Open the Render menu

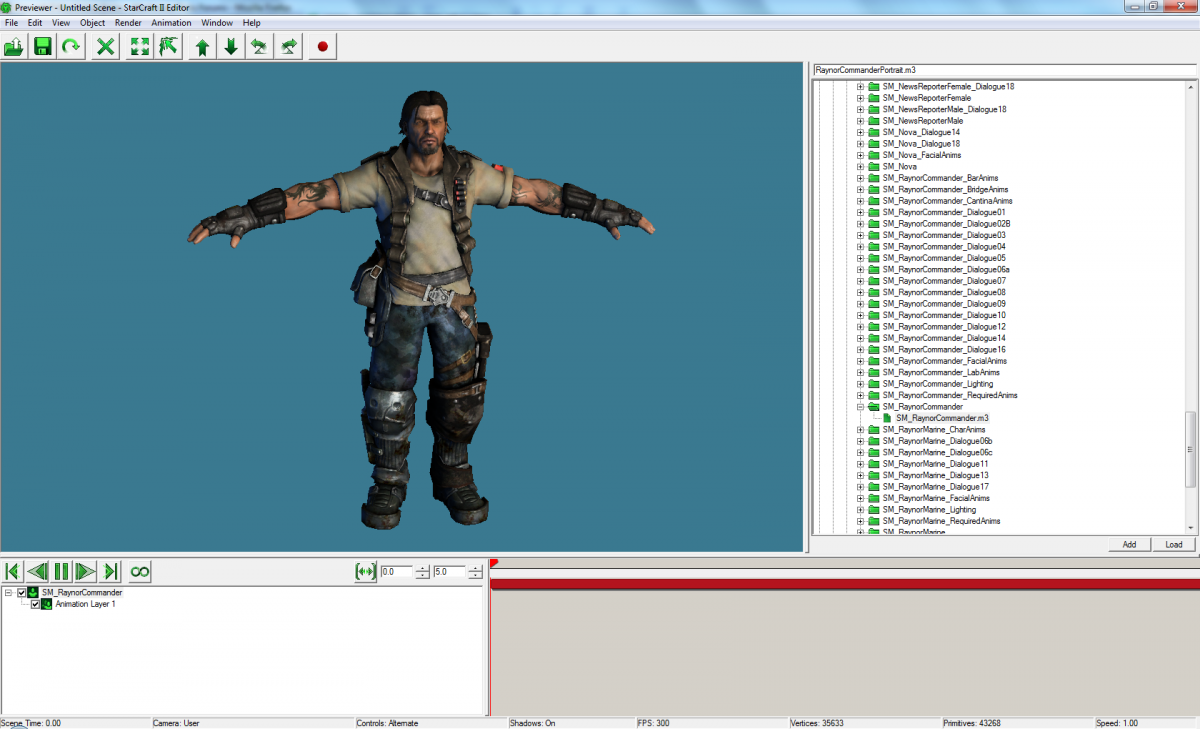[x=128, y=22]
